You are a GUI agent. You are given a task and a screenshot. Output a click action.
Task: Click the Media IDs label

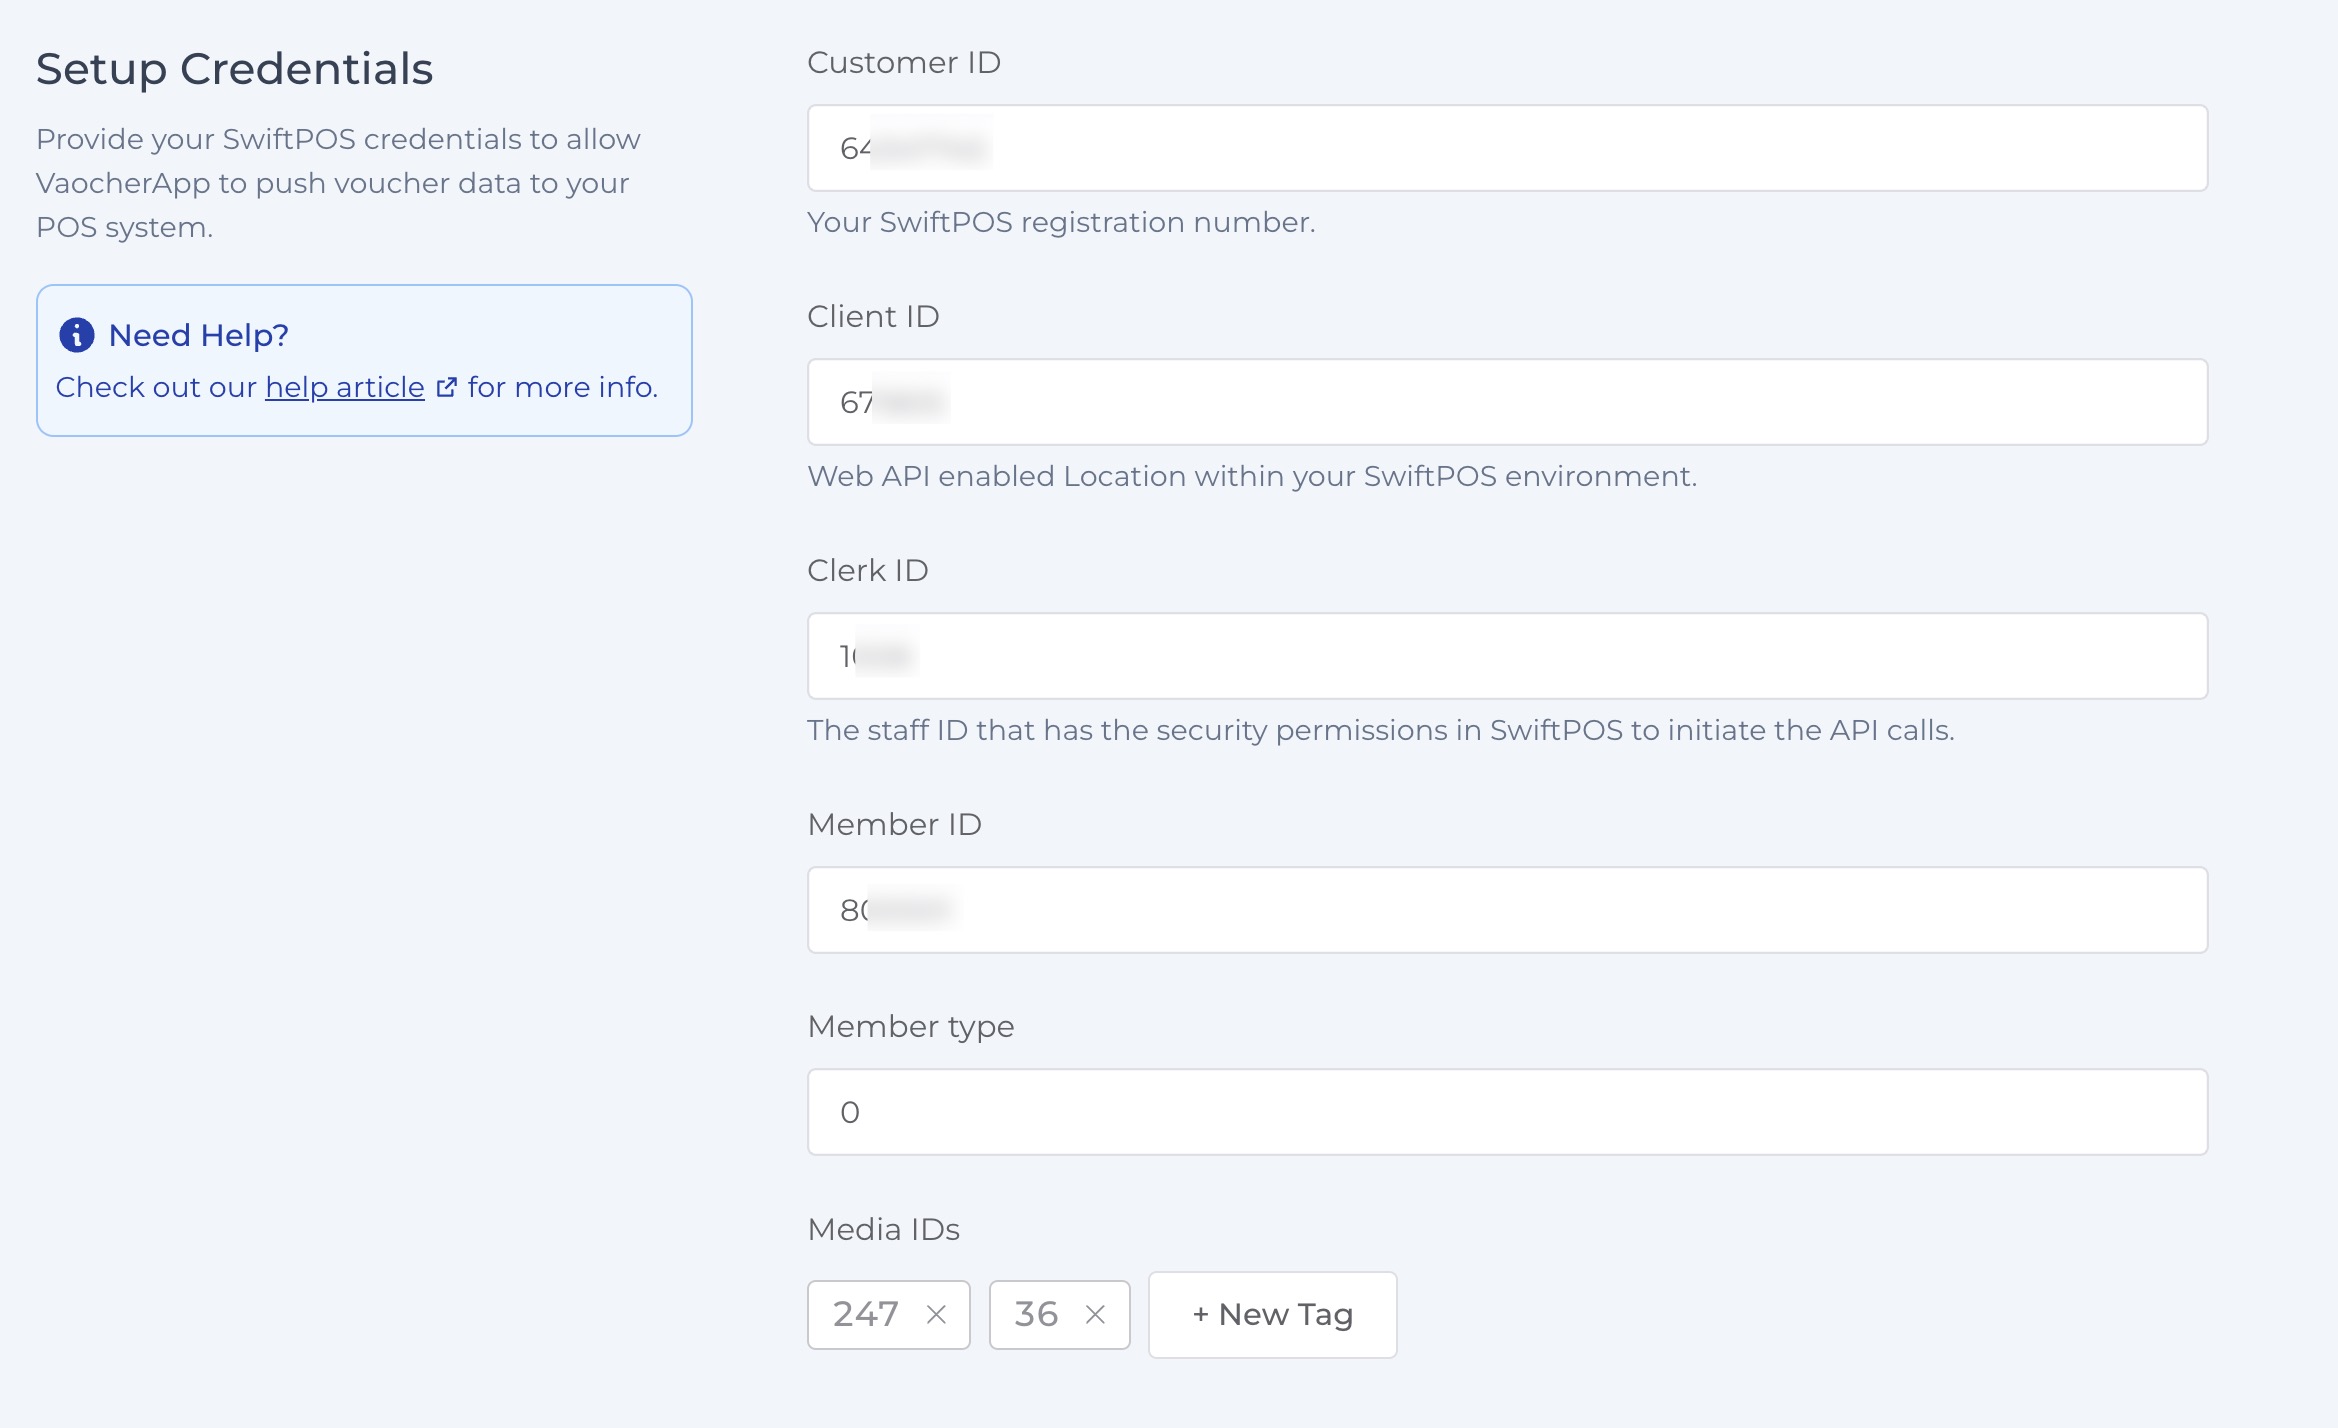[884, 1229]
